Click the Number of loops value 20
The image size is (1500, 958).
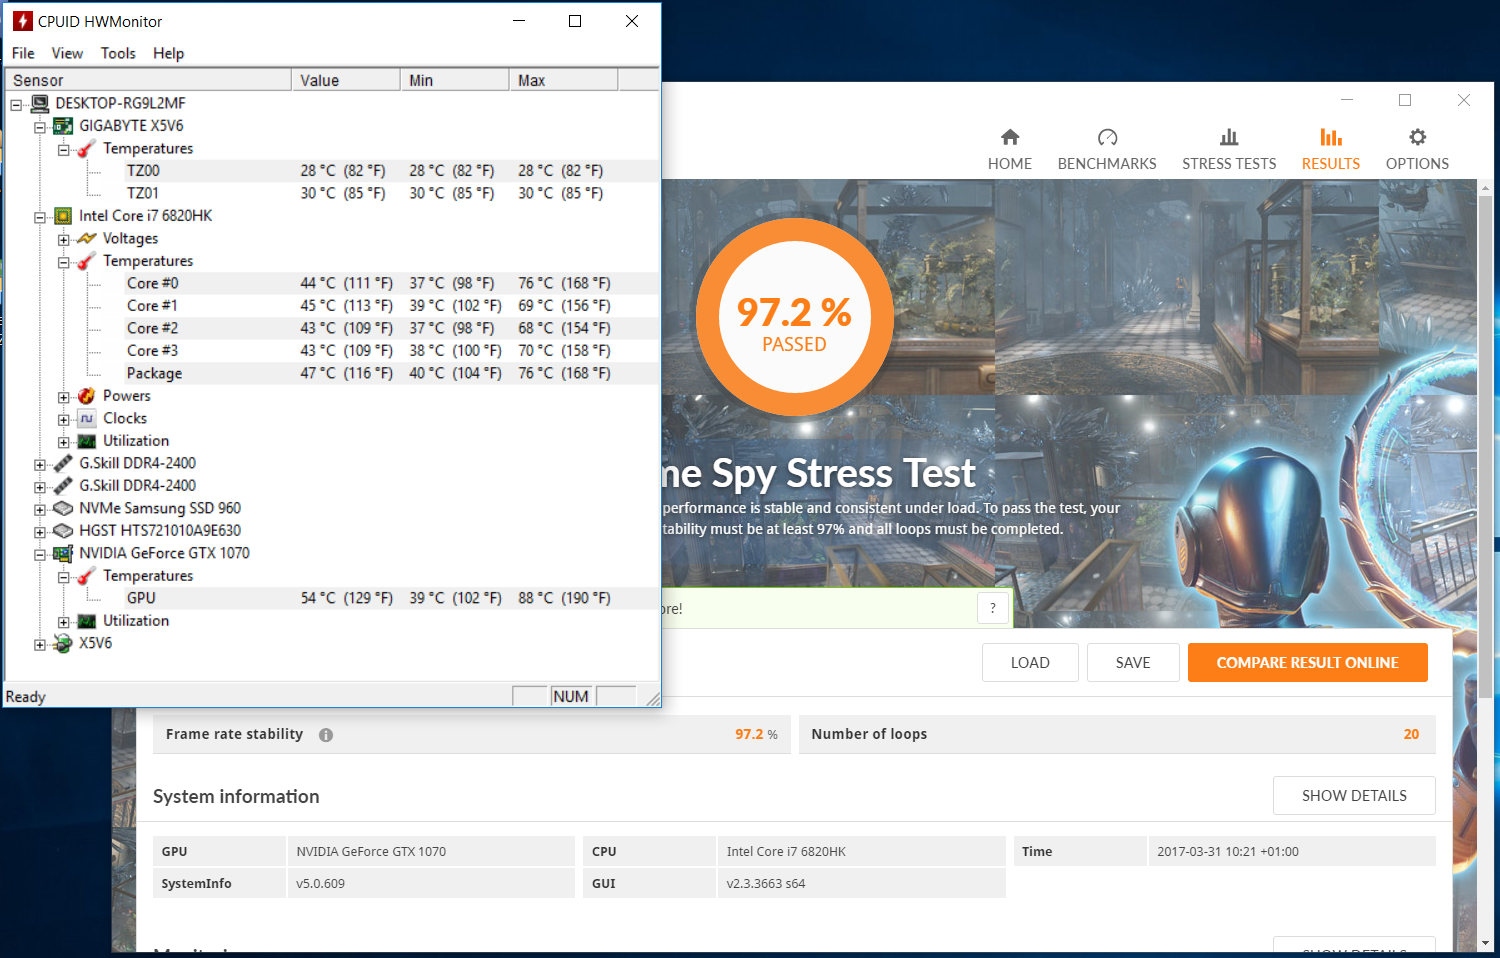click(1411, 734)
